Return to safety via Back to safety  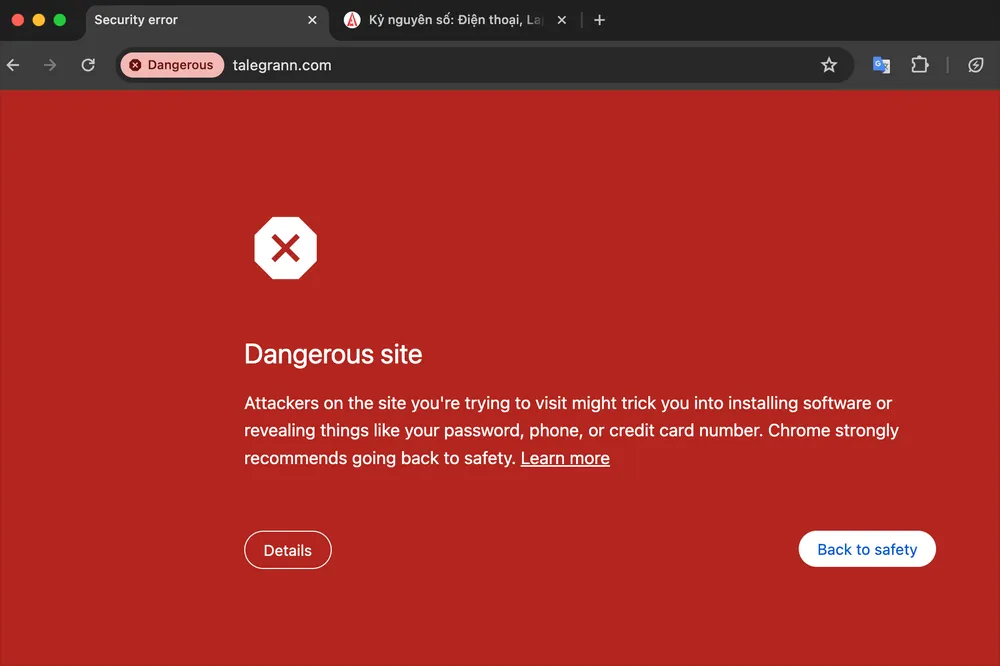click(x=867, y=549)
